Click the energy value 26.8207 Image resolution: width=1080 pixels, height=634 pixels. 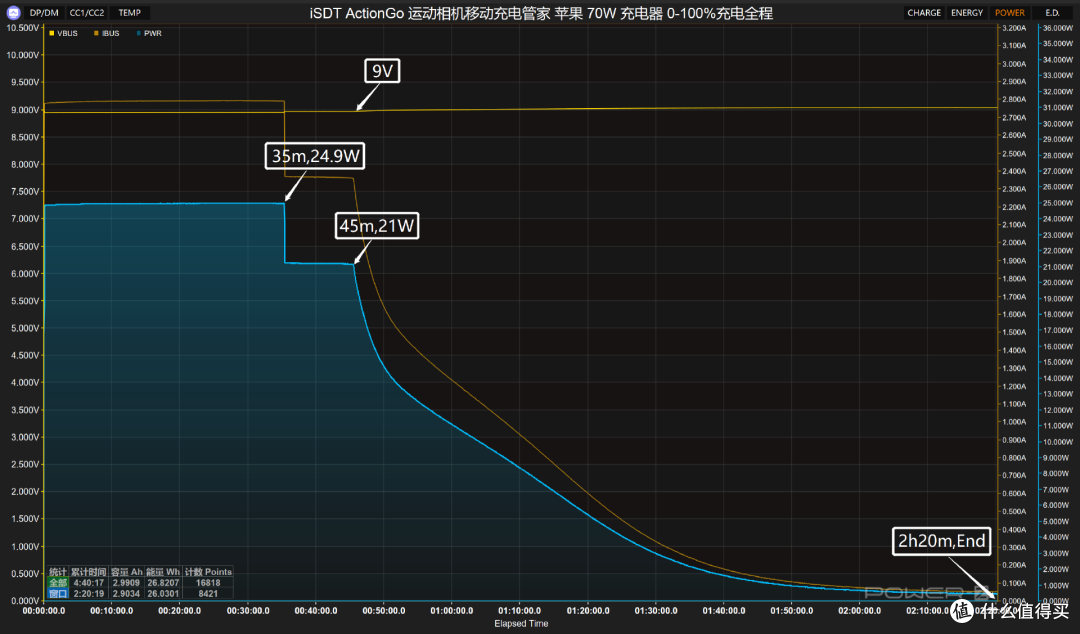[x=163, y=583]
